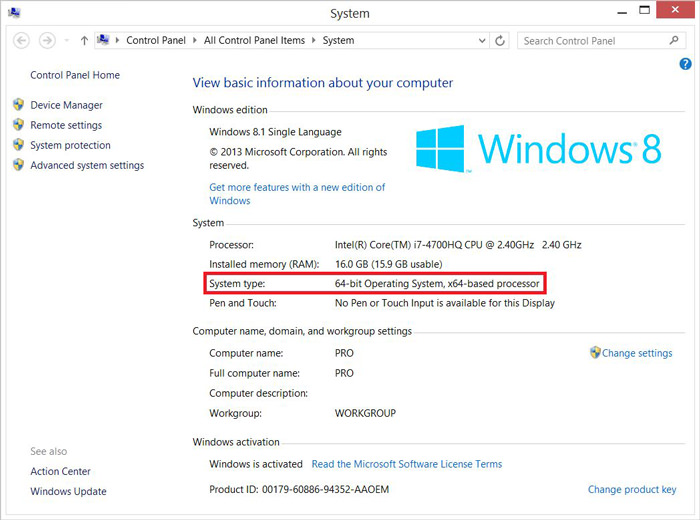Click the Refresh button in the address bar
This screenshot has height=520, width=700.
pos(502,41)
